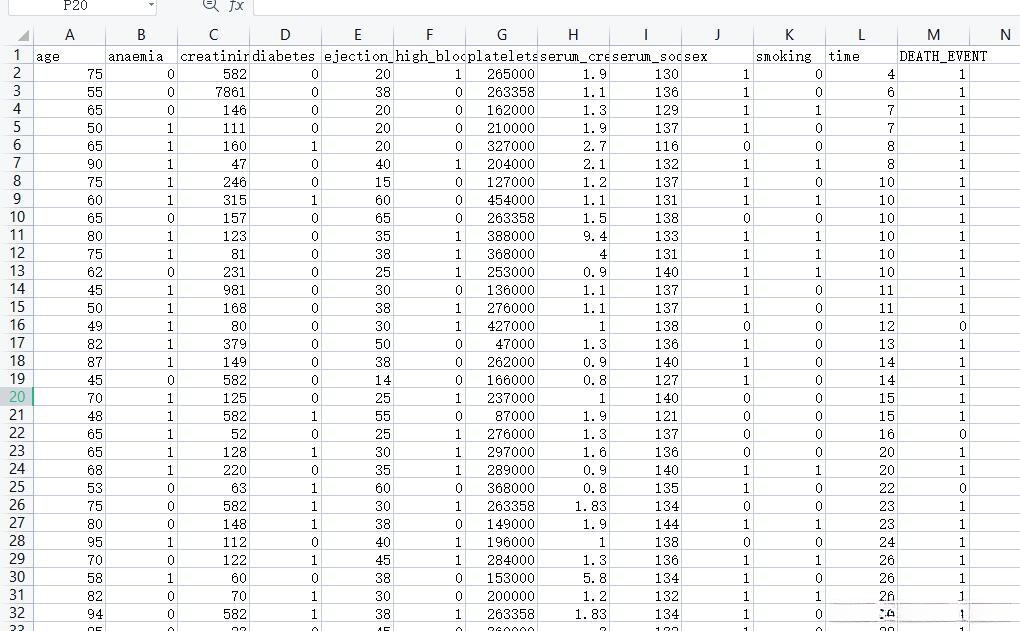Click the time cell 22 in row 25
Viewport: 1020px width, 631px height.
(x=861, y=488)
